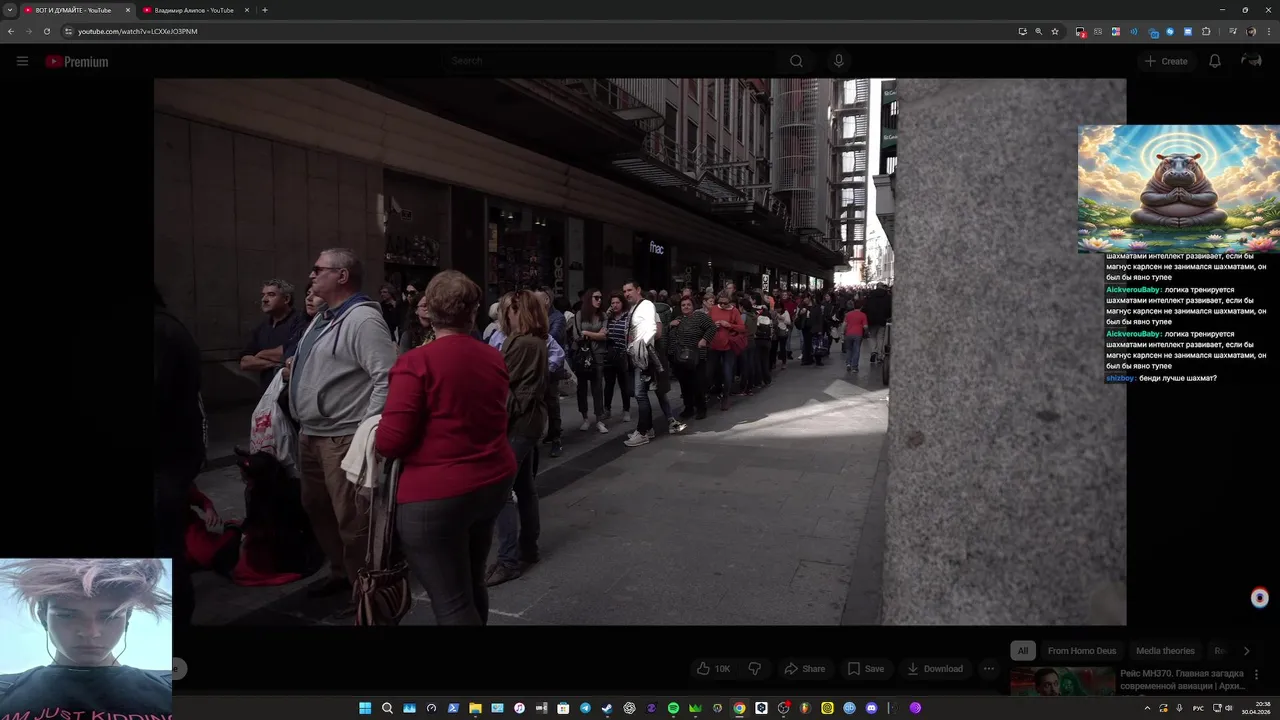Open the YouTube guide hamburger menu
Image resolution: width=1280 pixels, height=720 pixels.
point(22,61)
